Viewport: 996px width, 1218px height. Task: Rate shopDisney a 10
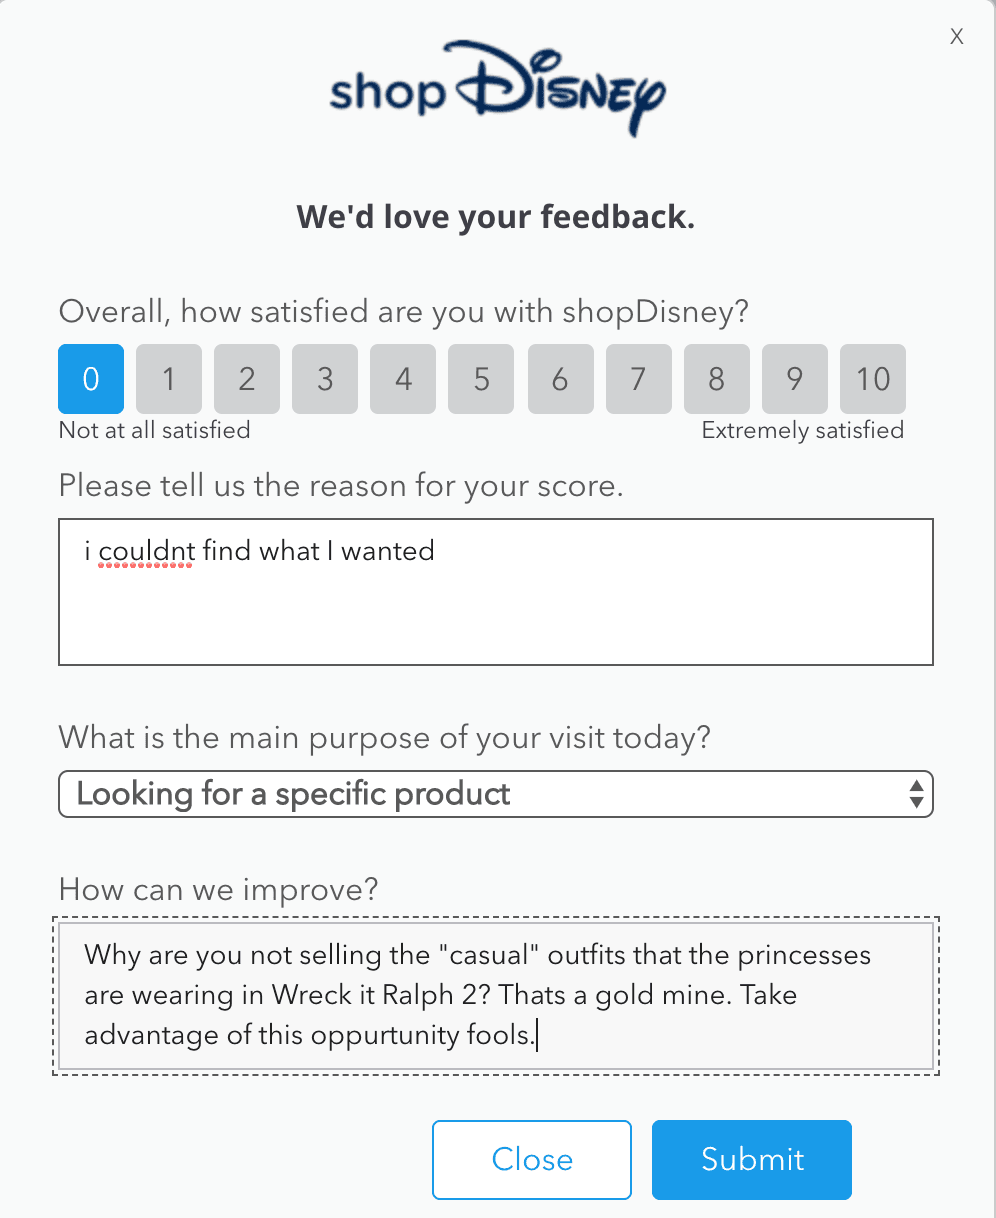873,379
